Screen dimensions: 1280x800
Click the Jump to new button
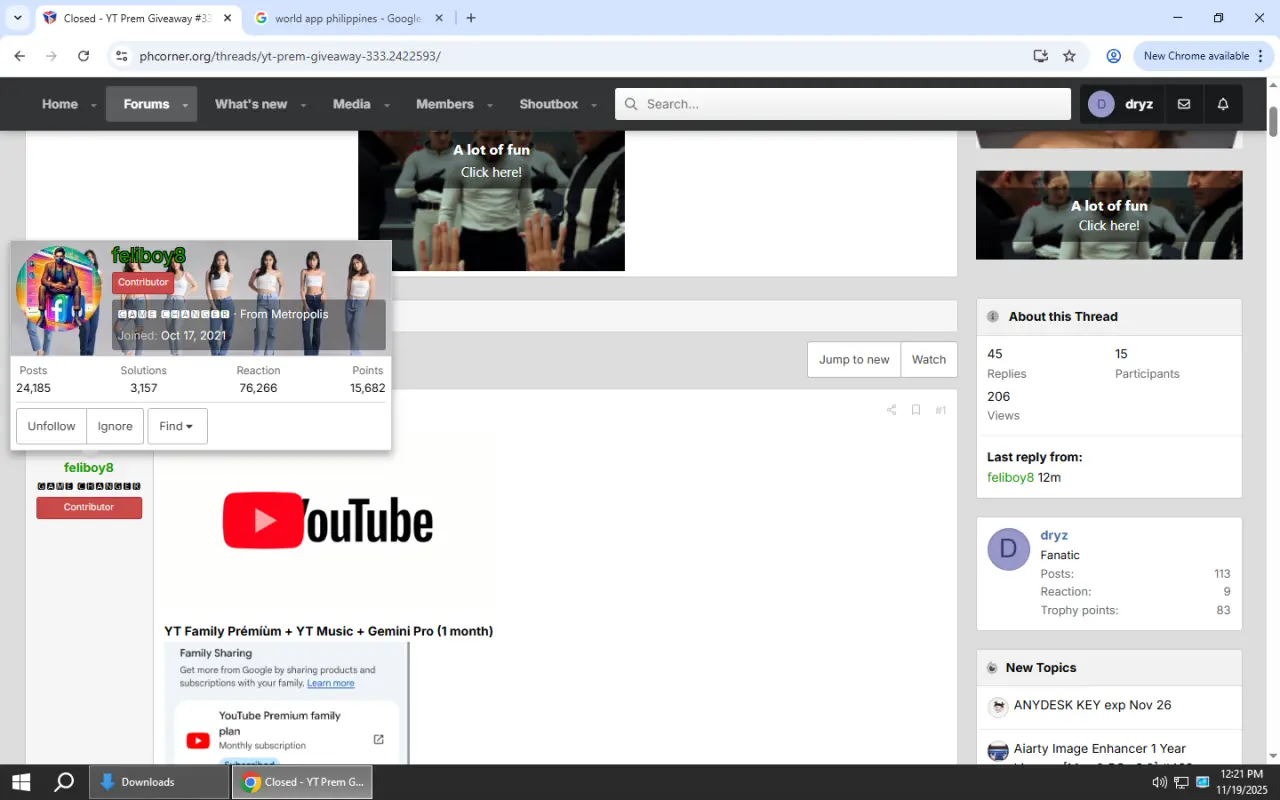pos(854,360)
